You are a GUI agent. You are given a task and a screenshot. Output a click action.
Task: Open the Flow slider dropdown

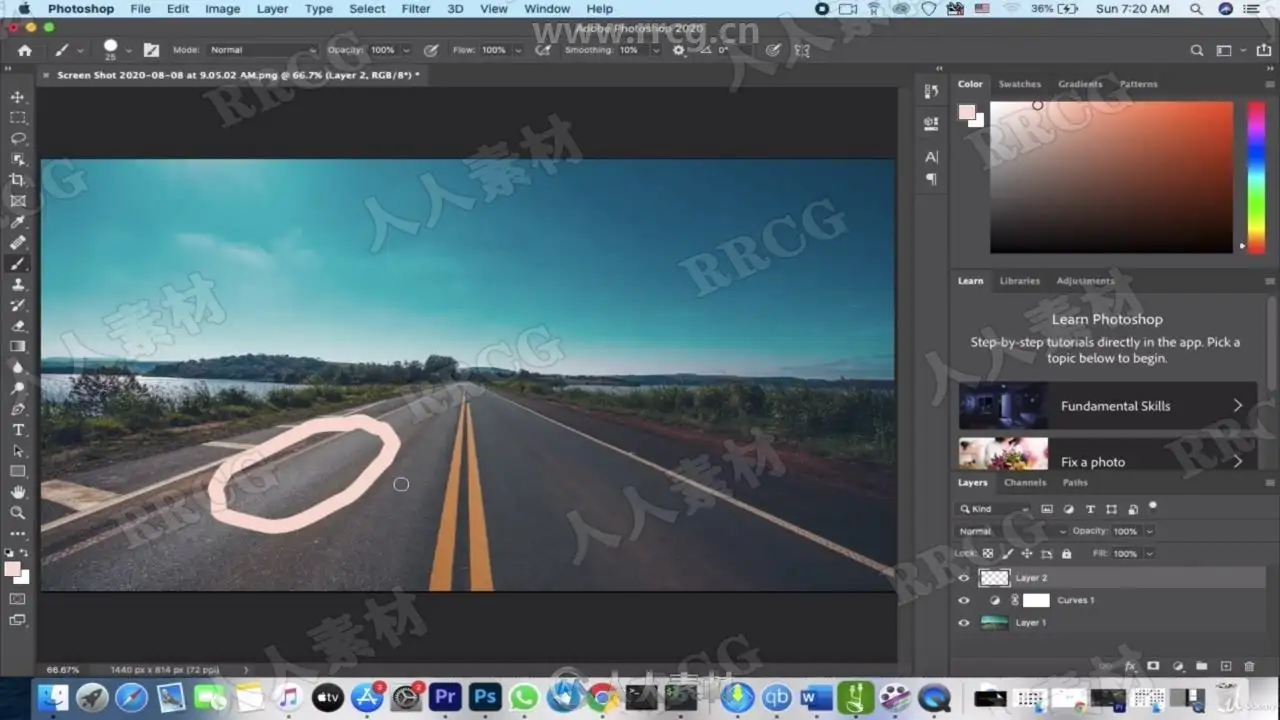517,50
